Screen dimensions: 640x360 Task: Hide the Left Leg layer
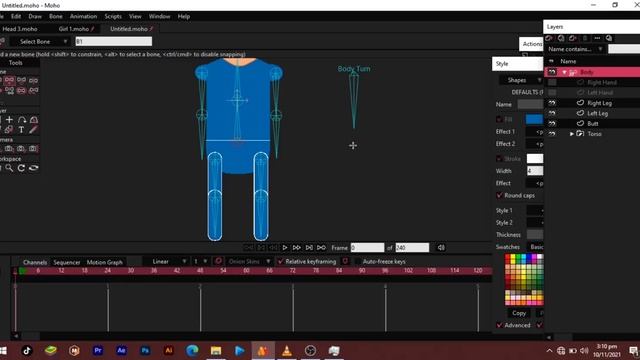tap(552, 113)
